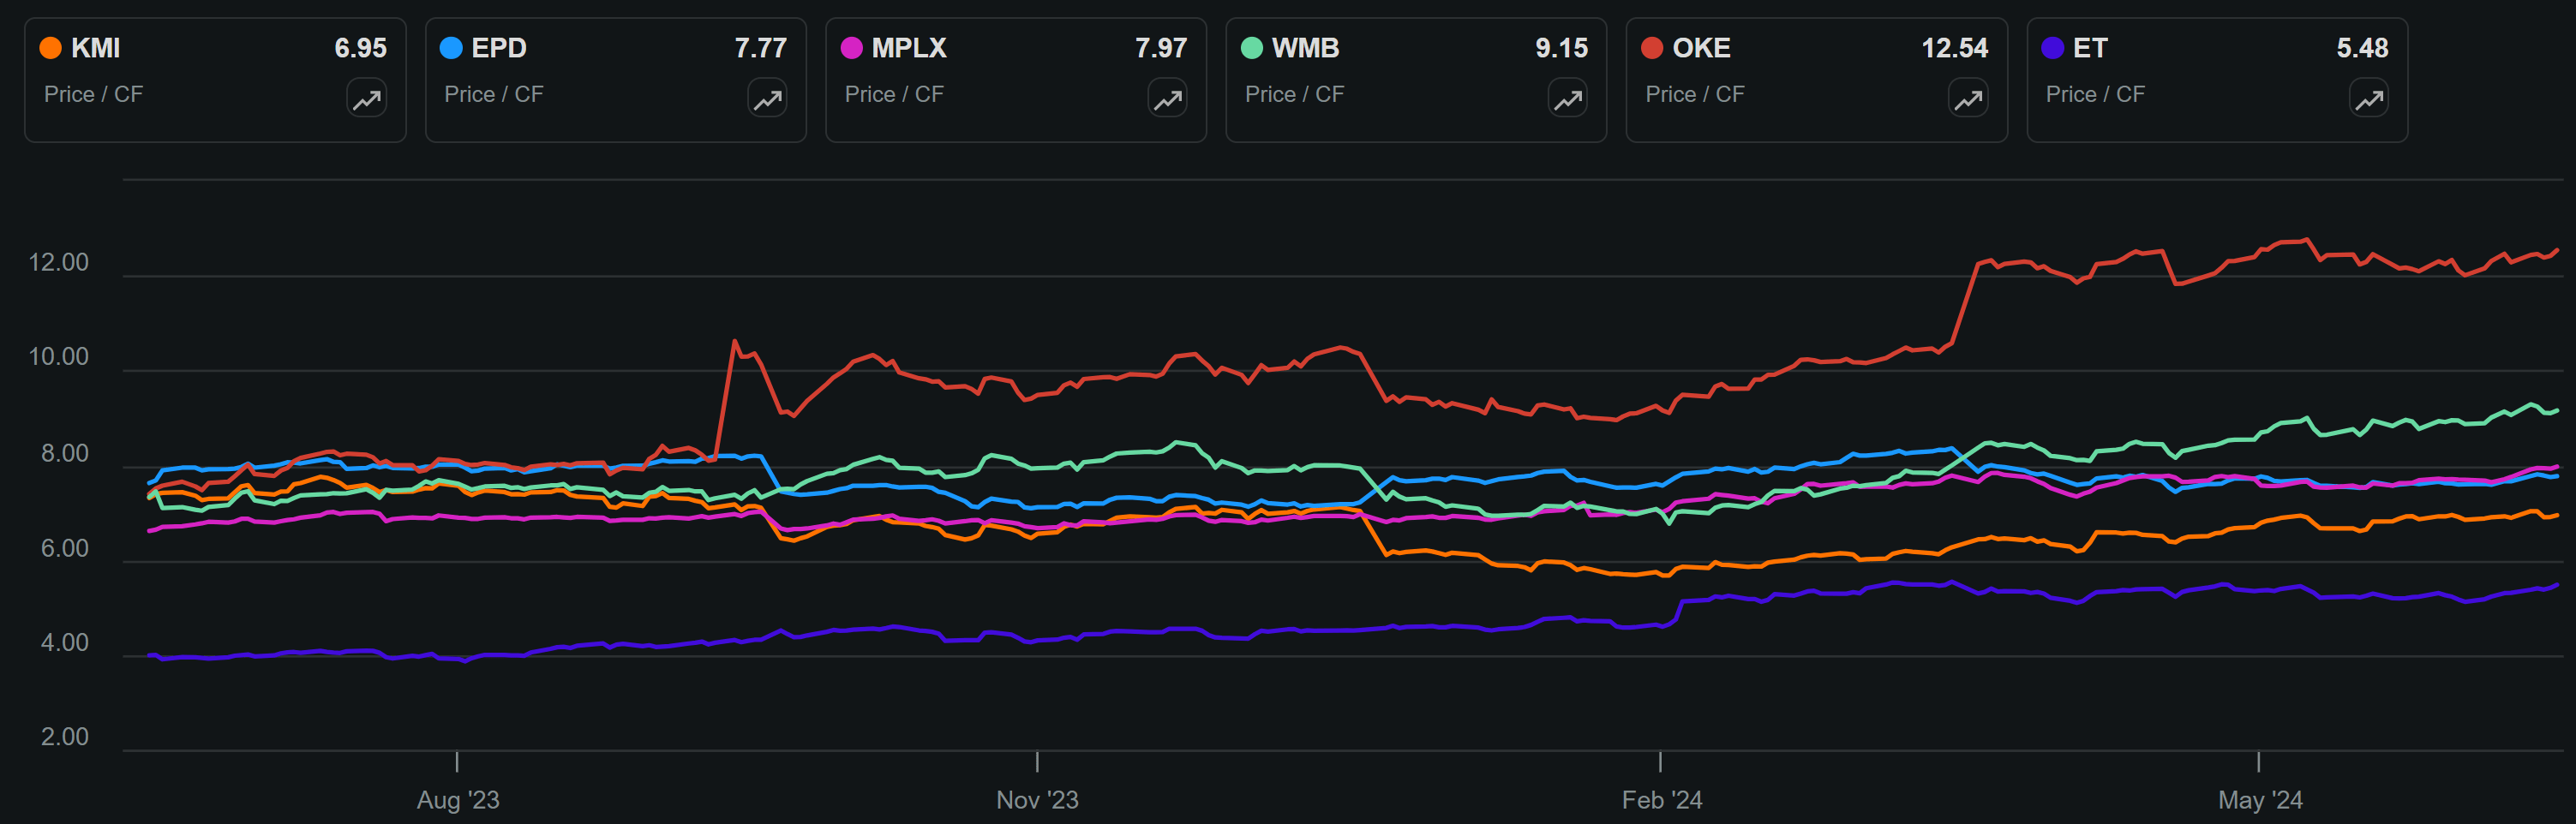Viewport: 2576px width, 824px height.
Task: Select the MPLX ticker card
Action: click(x=1015, y=79)
